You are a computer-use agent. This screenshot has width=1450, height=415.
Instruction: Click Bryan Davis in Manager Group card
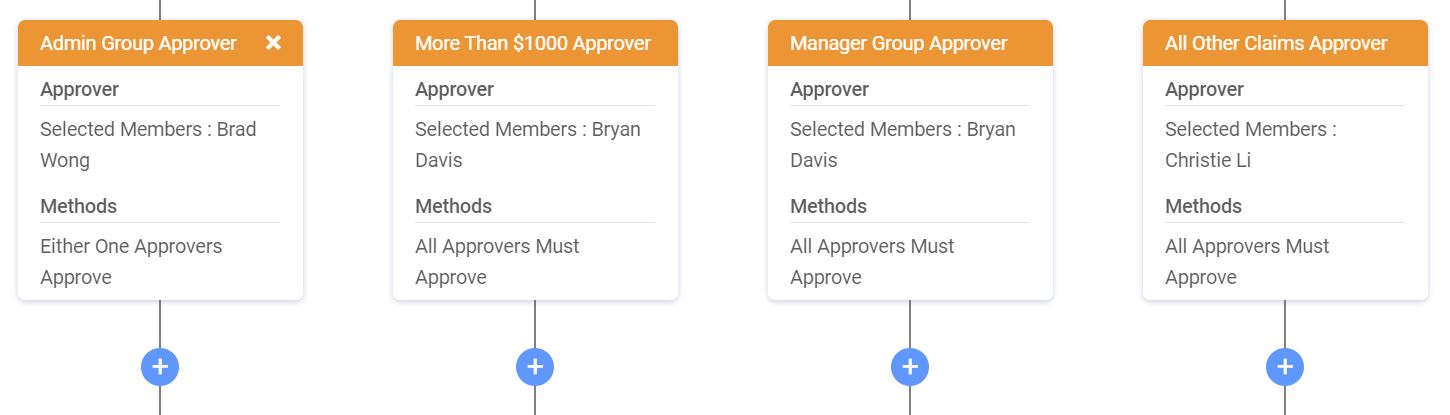click(903, 144)
